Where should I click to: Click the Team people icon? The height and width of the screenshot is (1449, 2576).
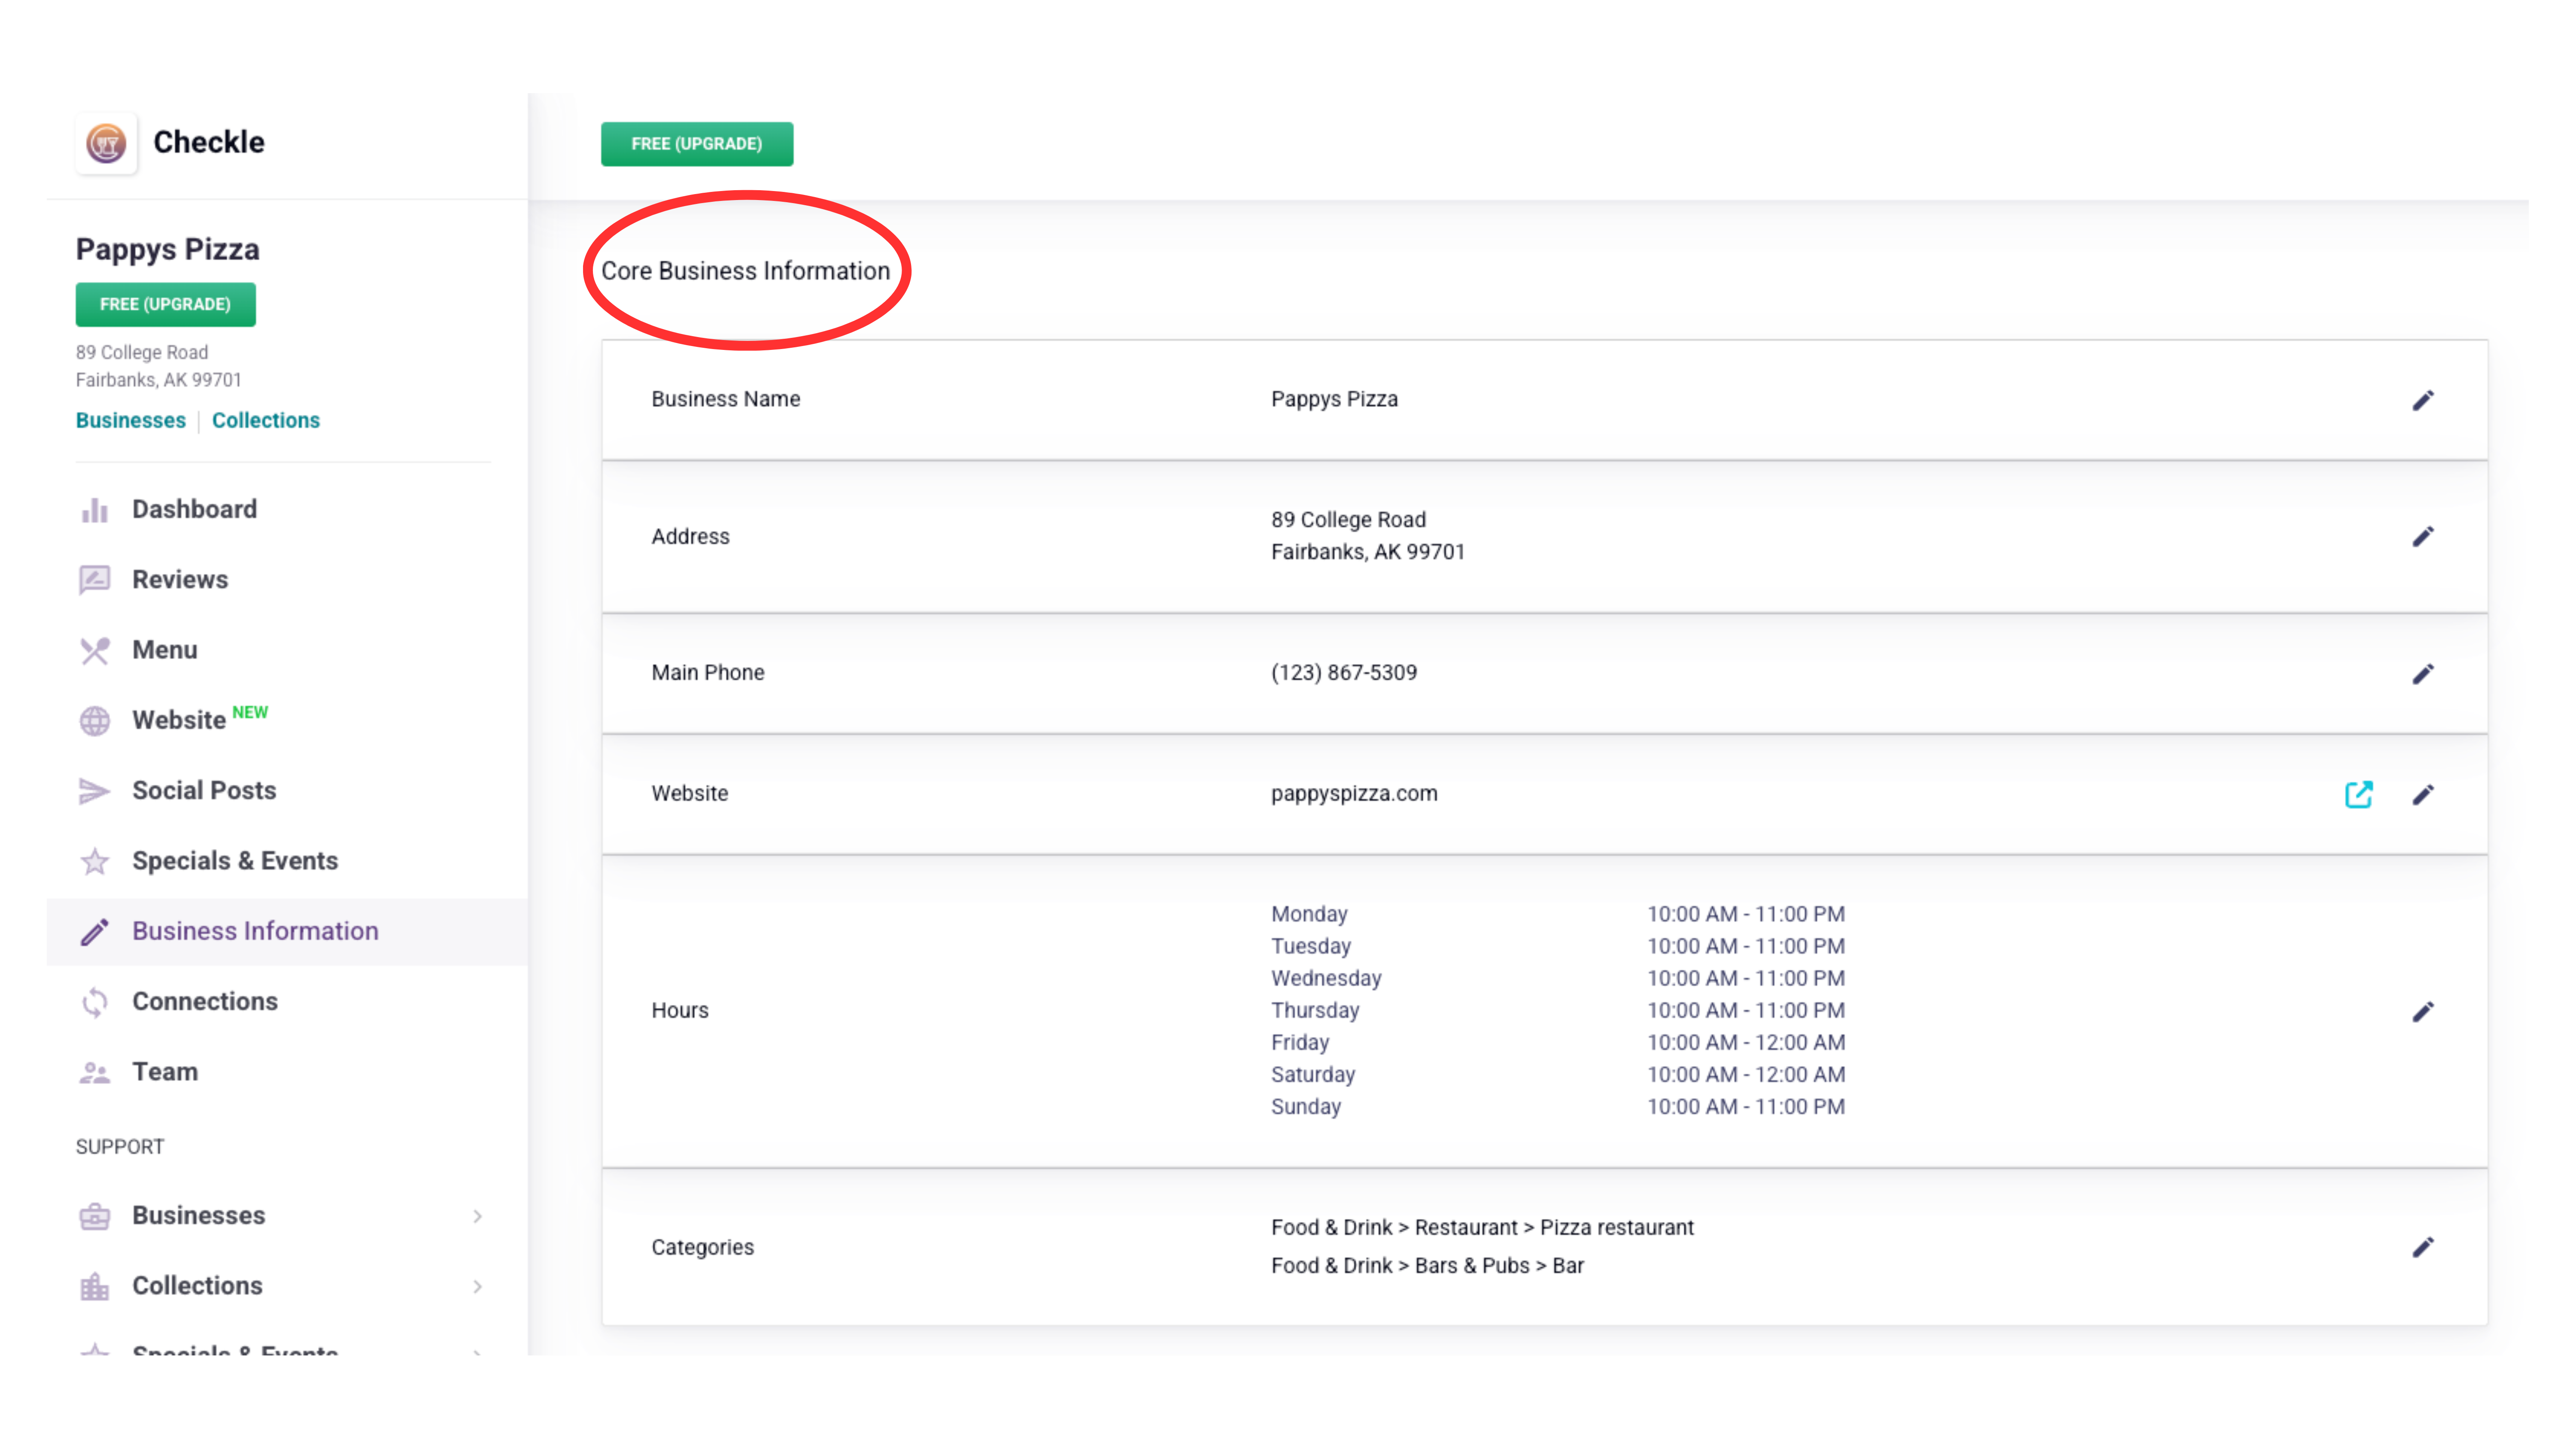pos(95,1073)
